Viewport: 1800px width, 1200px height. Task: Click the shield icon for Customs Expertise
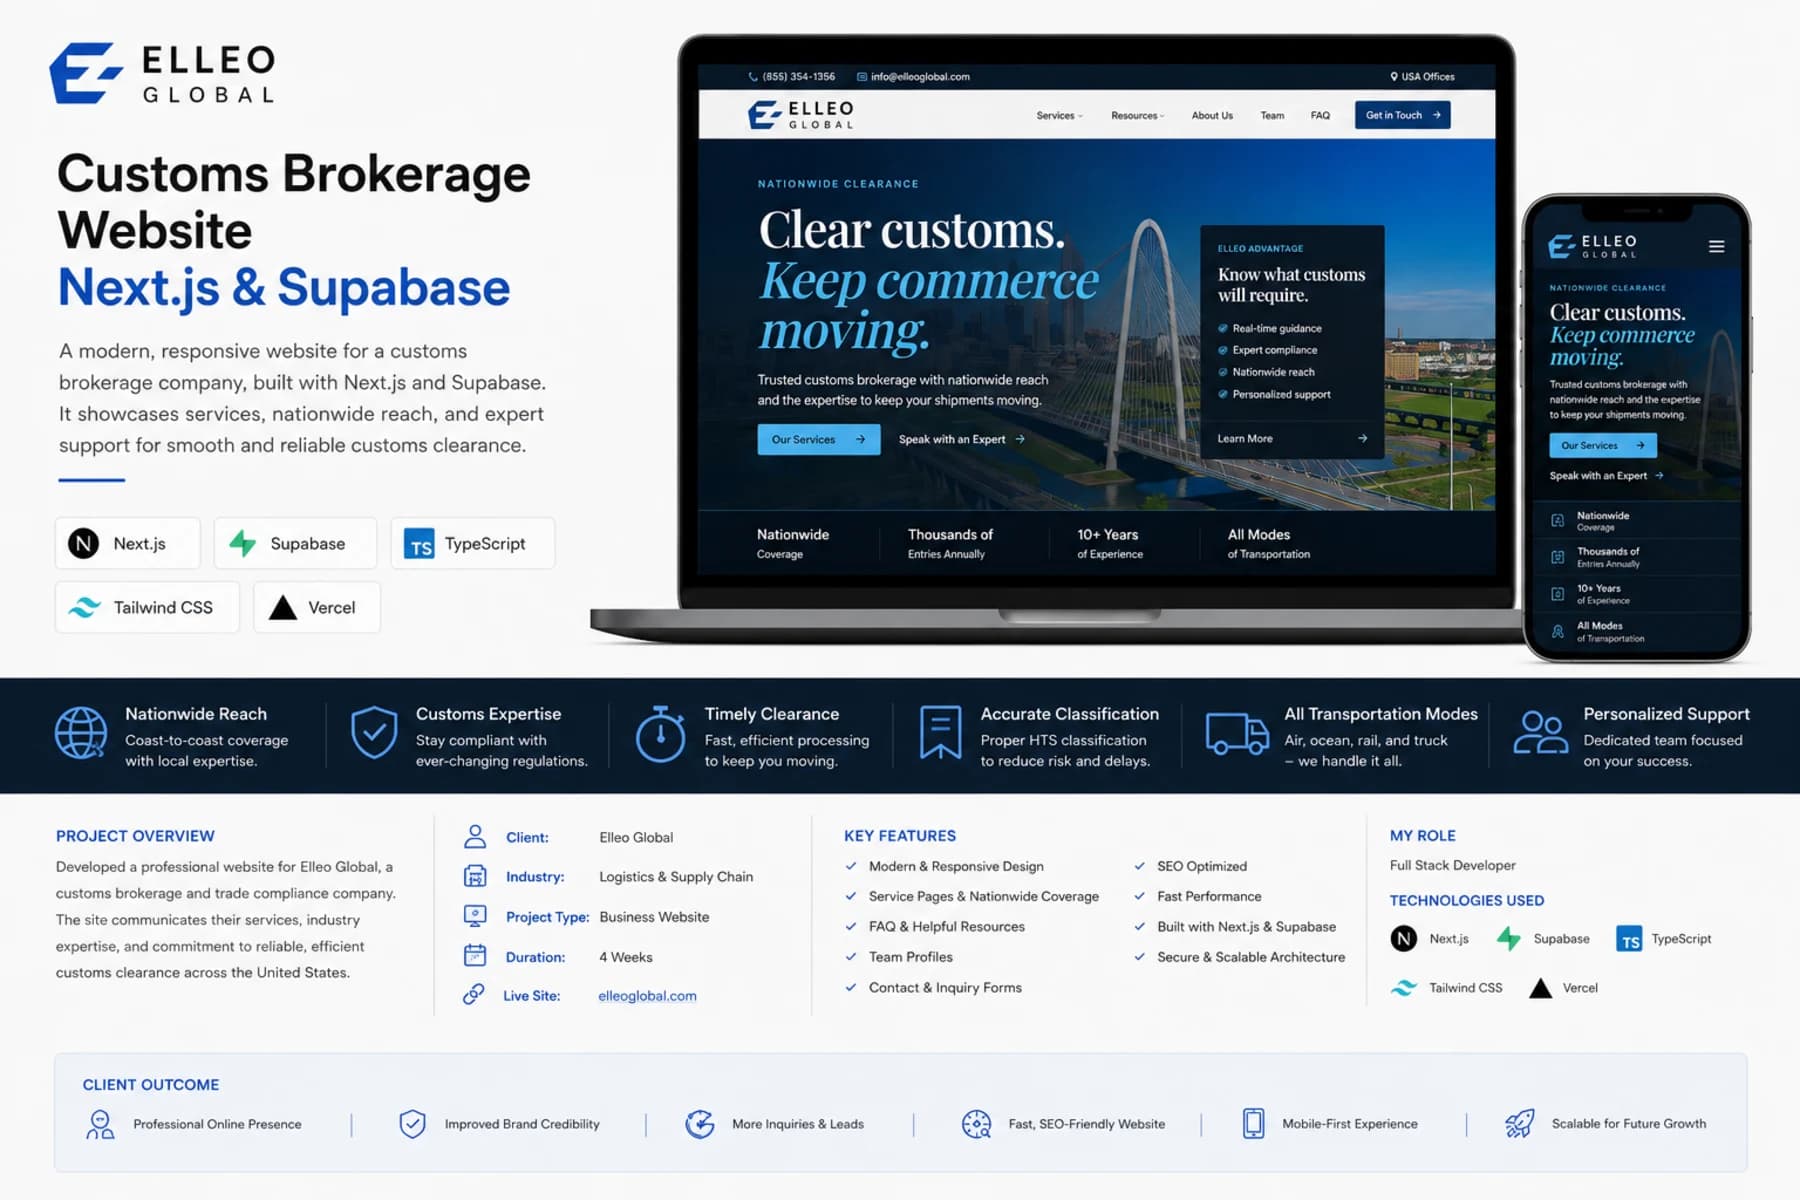click(374, 732)
